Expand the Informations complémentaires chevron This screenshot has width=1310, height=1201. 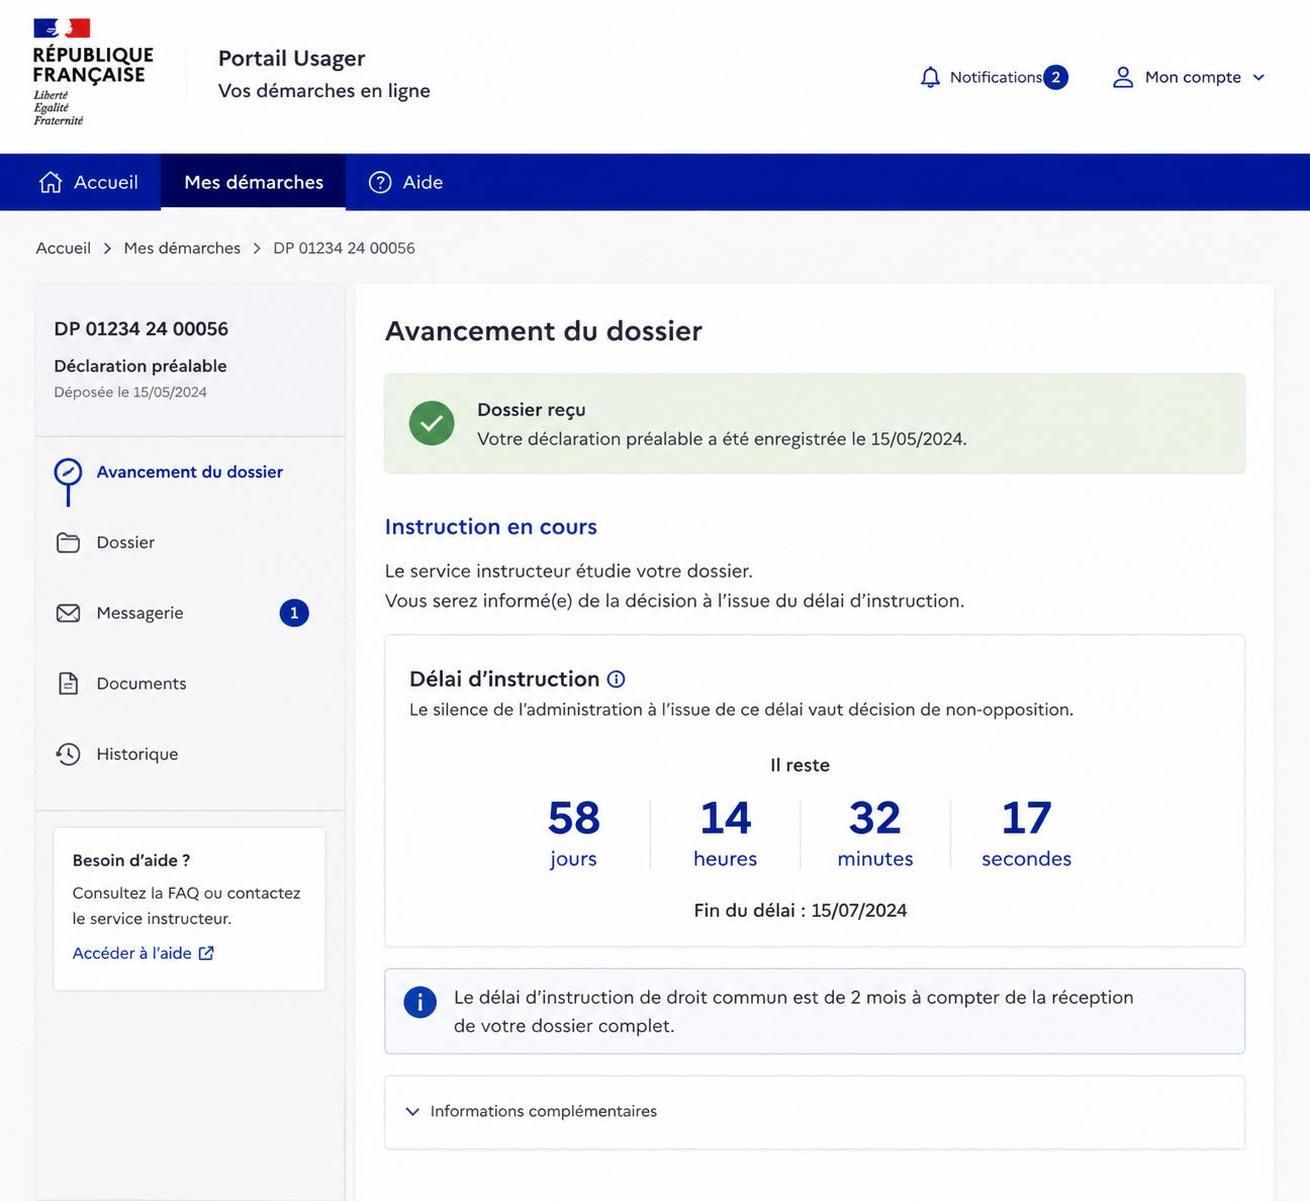412,1112
